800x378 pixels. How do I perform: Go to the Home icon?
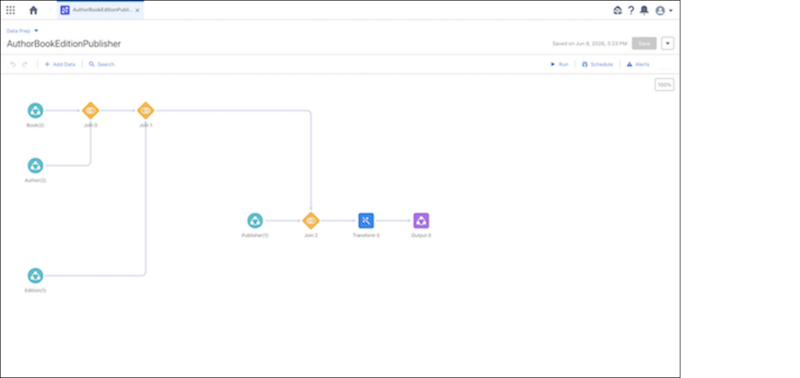pyautogui.click(x=34, y=10)
